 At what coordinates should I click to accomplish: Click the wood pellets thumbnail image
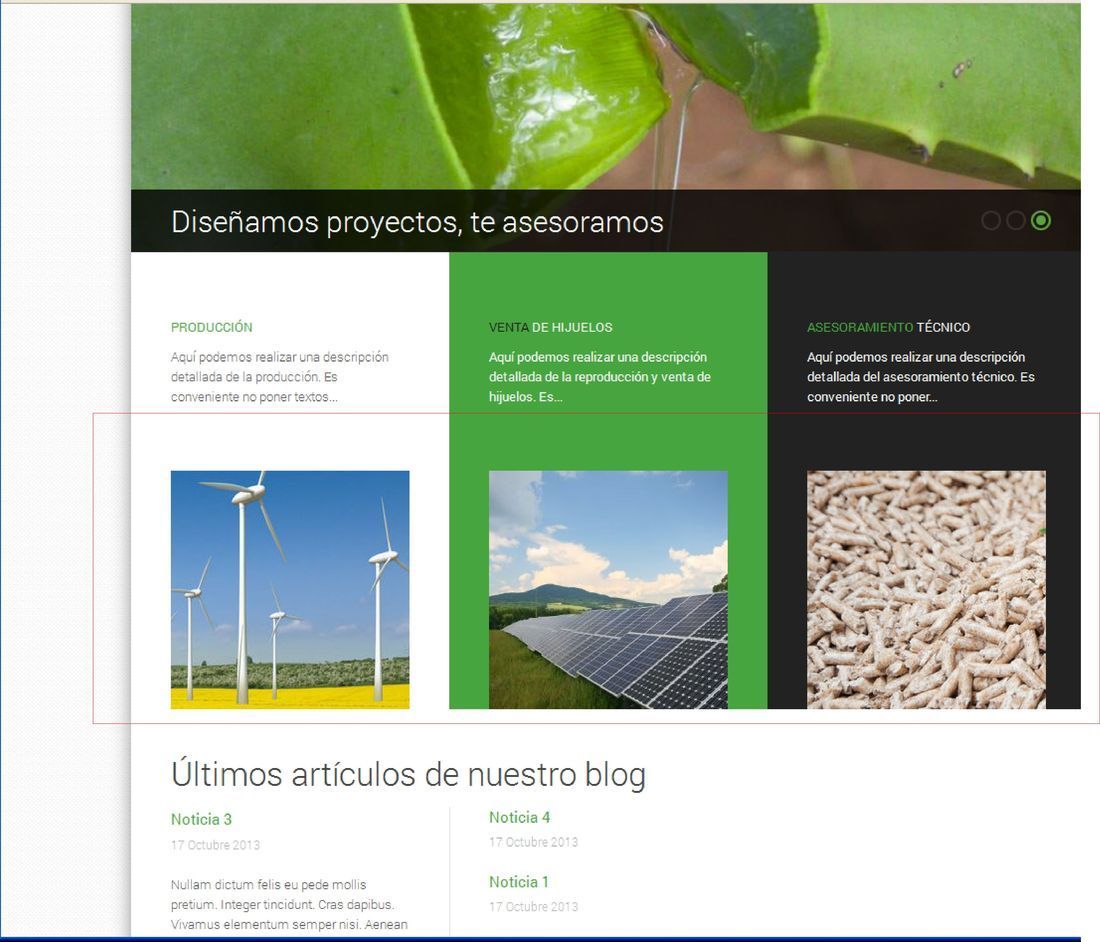[926, 589]
